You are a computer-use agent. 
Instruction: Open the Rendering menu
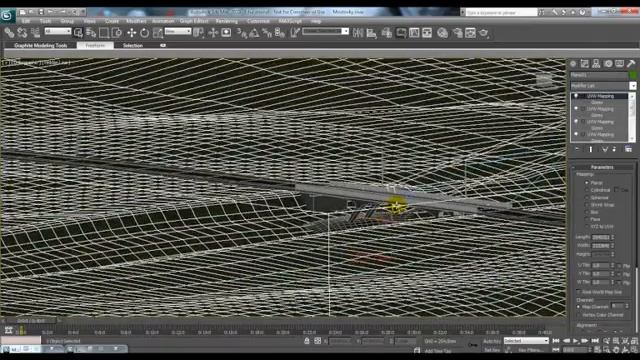click(227, 21)
